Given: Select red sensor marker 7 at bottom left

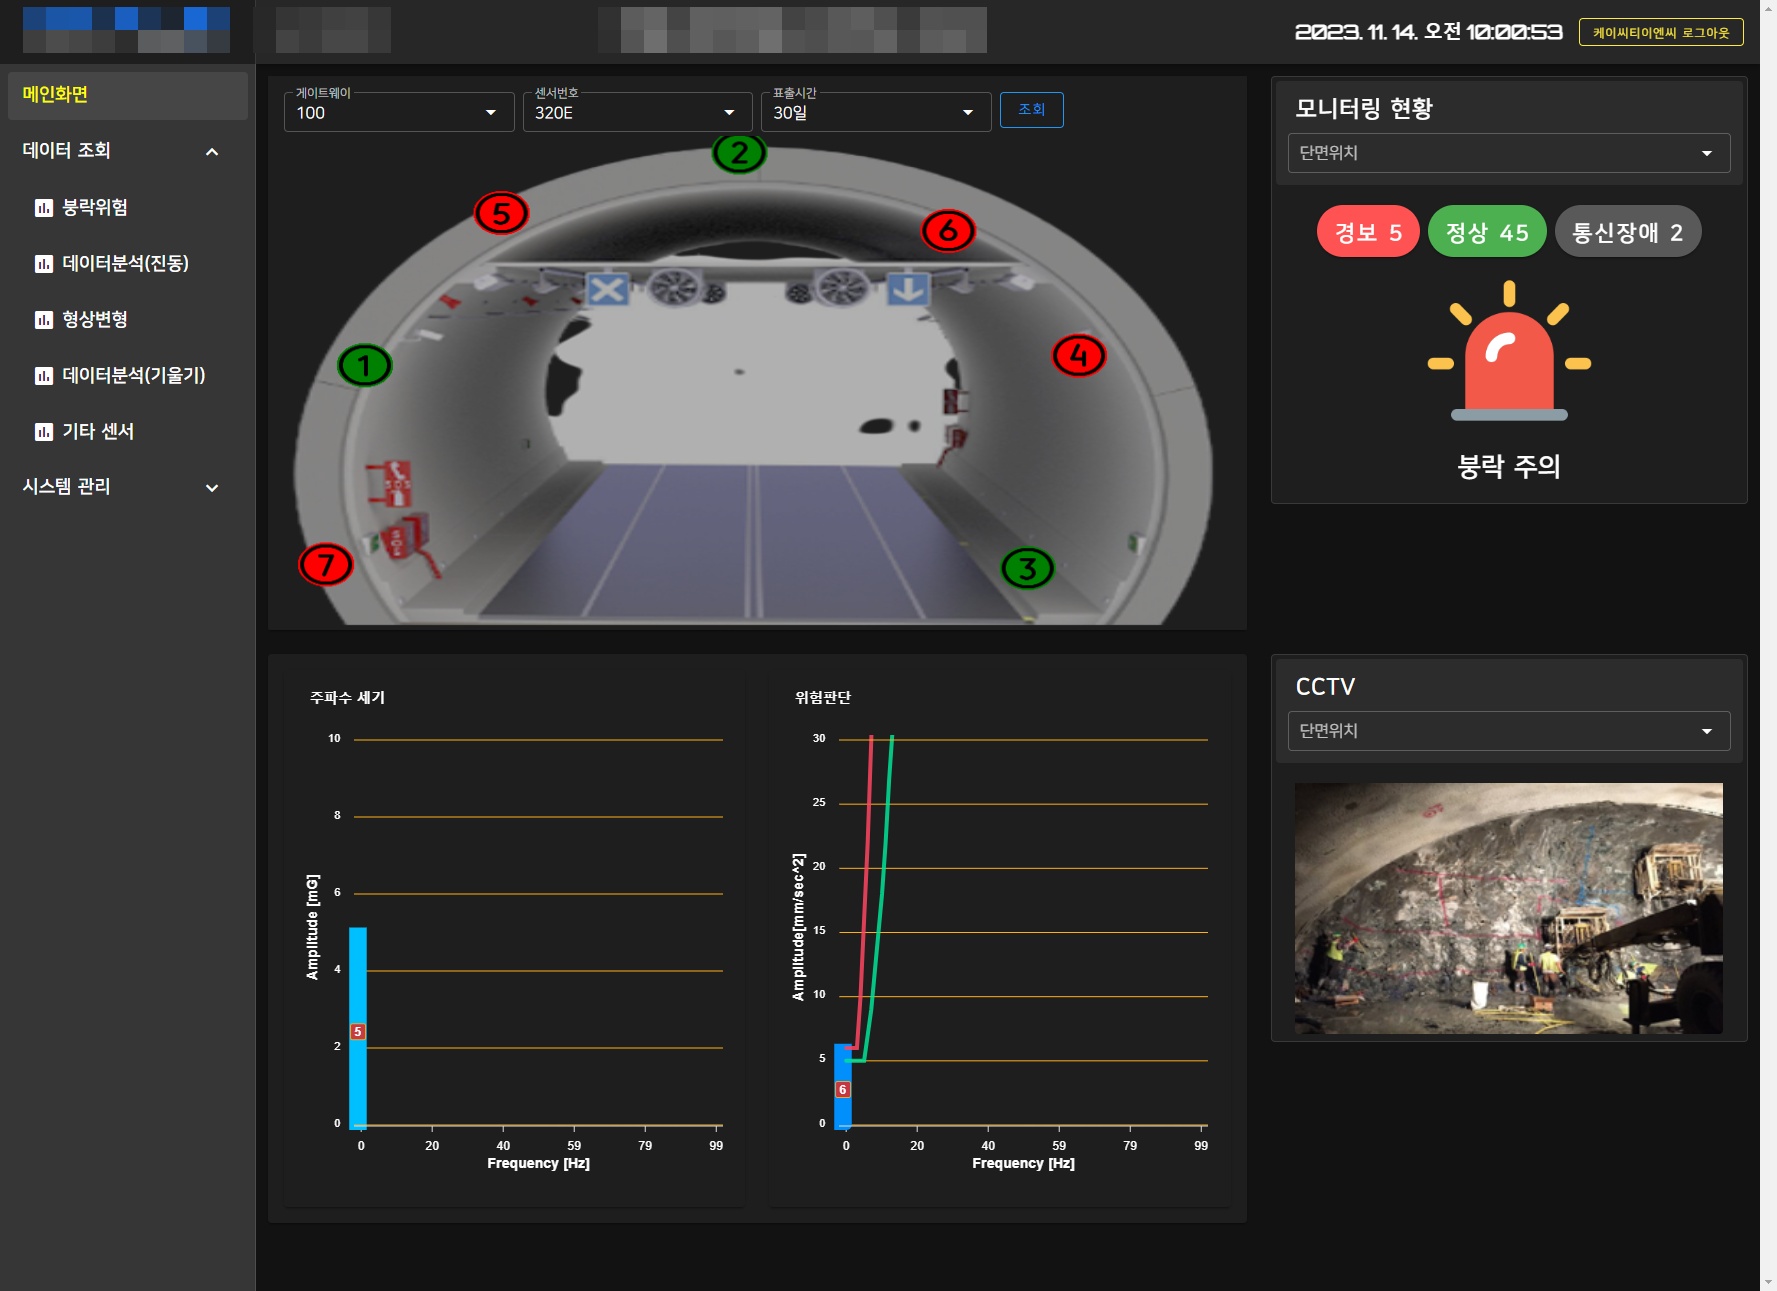Looking at the screenshot, I should (326, 565).
